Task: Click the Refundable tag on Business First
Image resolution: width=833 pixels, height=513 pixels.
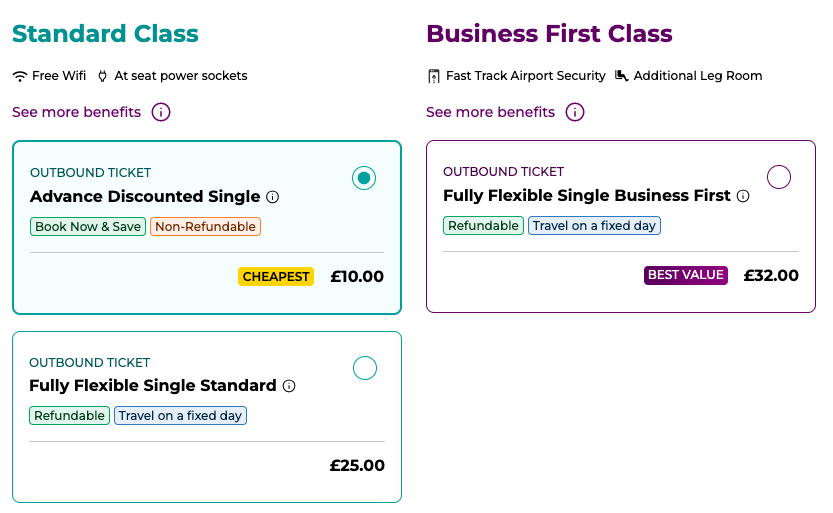Action: click(x=483, y=226)
